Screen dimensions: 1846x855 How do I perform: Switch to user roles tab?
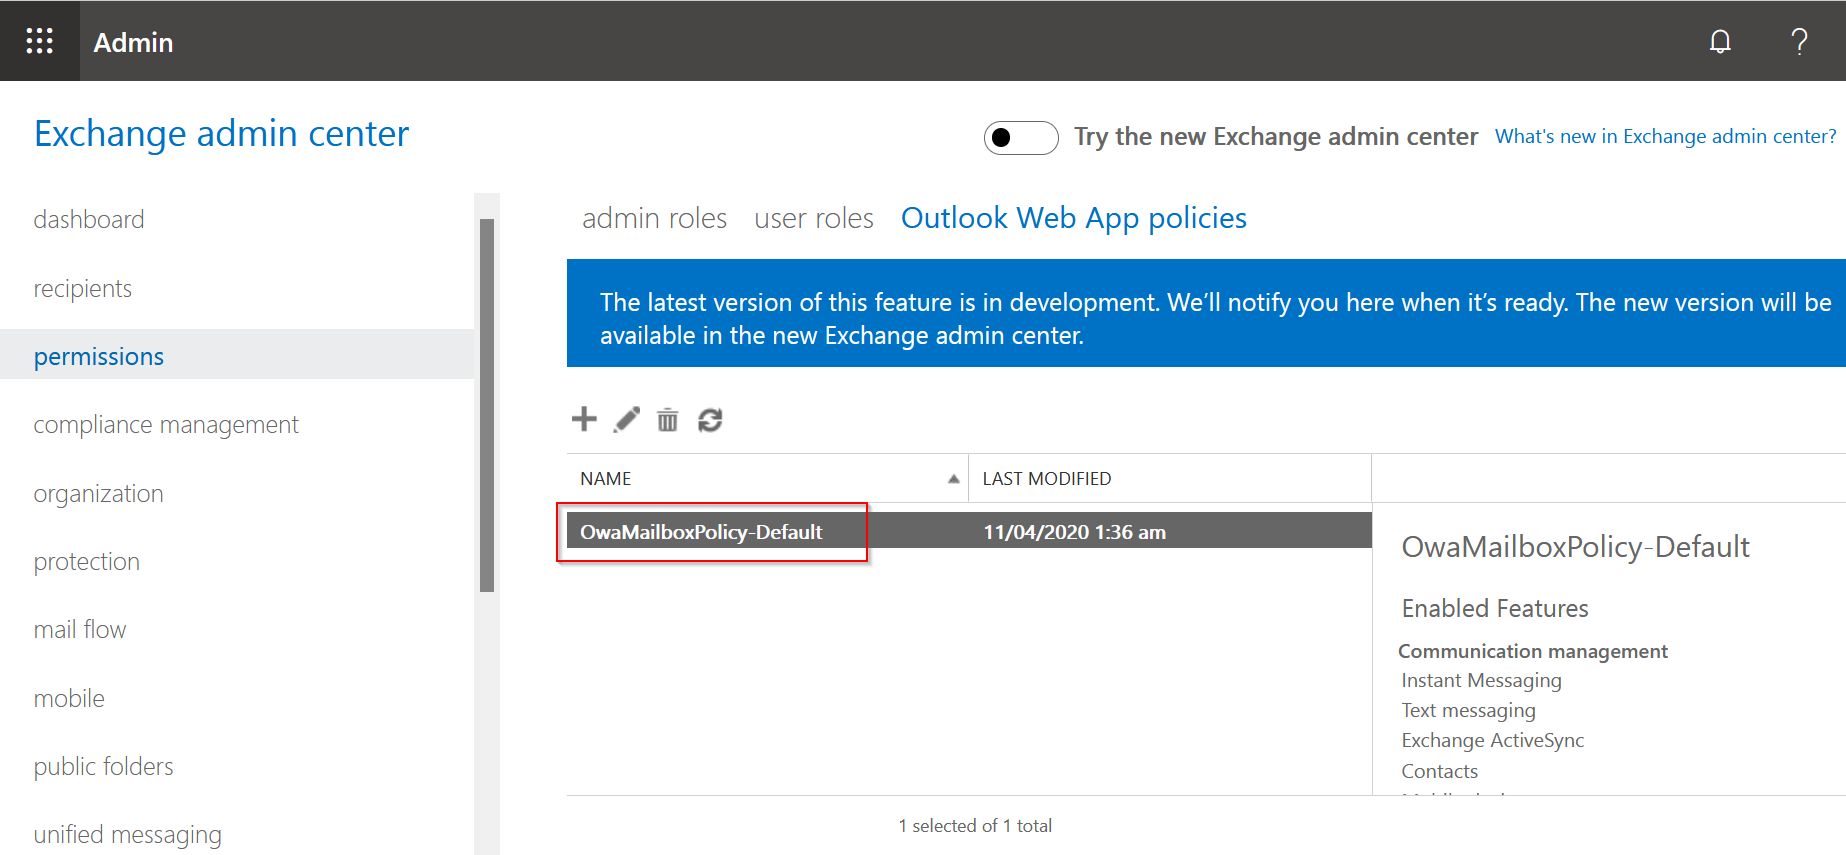813,218
